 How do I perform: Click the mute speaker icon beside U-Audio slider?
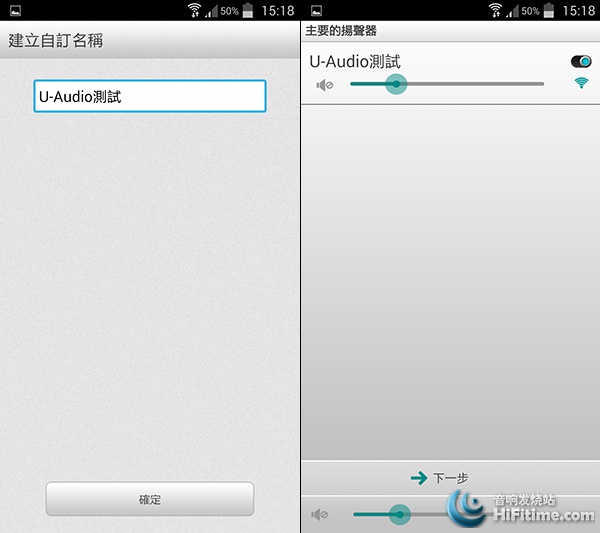point(324,85)
